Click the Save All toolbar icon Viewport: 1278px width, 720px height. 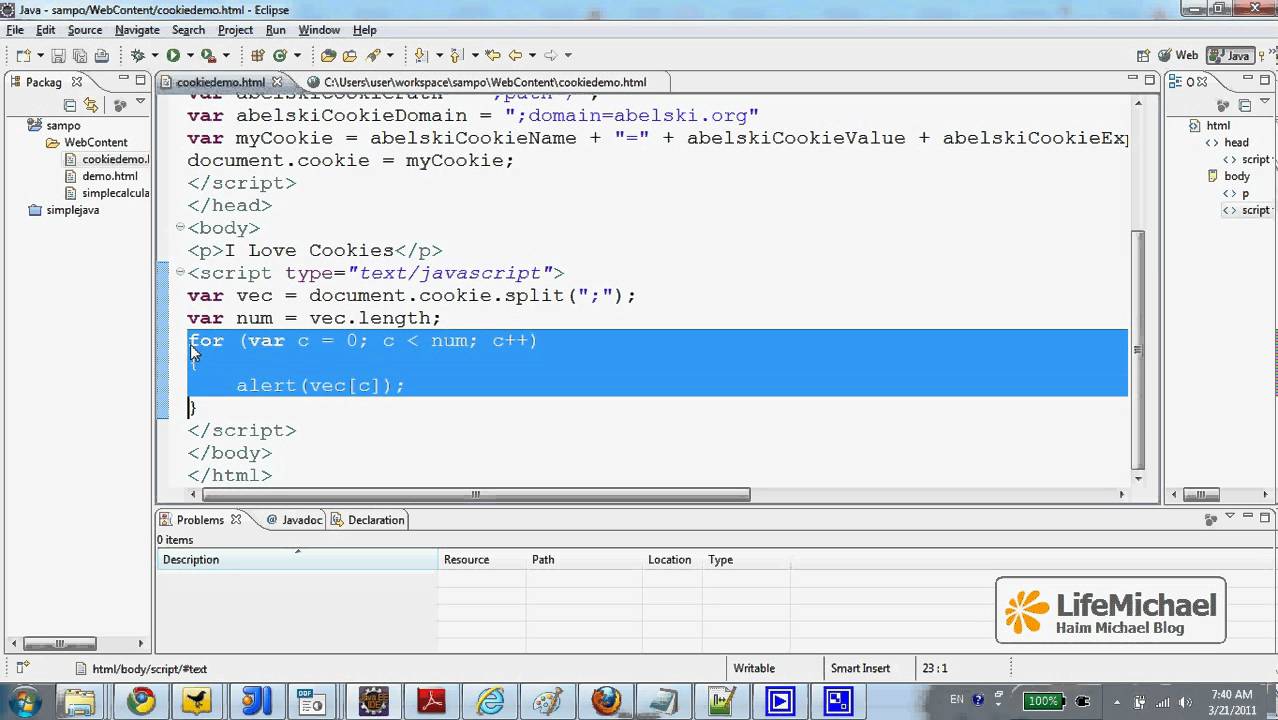coord(79,56)
